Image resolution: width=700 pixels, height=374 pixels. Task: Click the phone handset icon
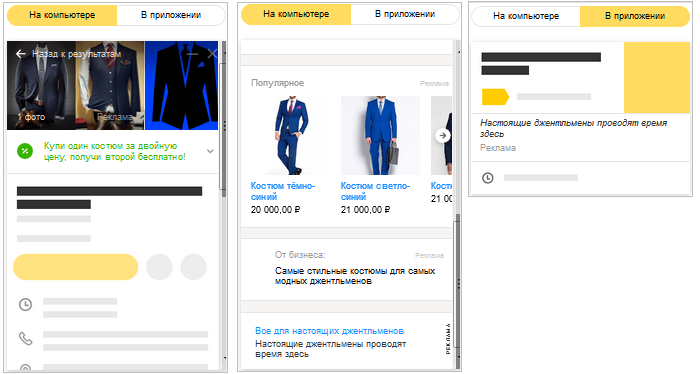coord(25,338)
